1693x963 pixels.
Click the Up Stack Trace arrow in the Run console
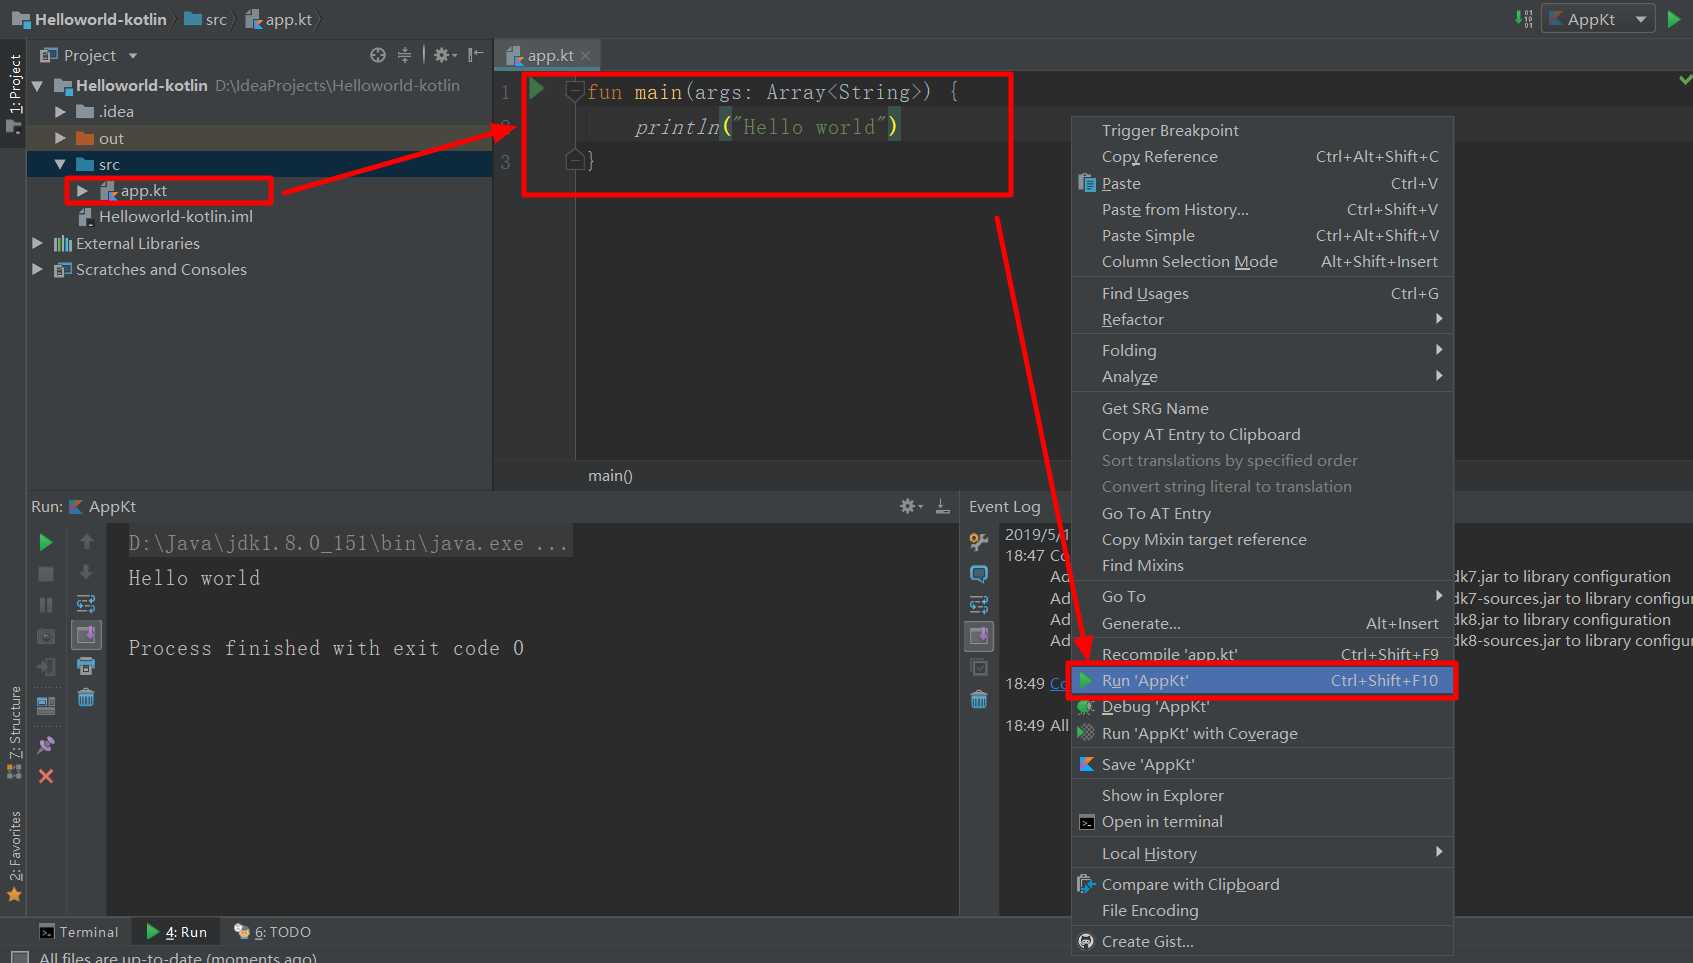click(87, 541)
